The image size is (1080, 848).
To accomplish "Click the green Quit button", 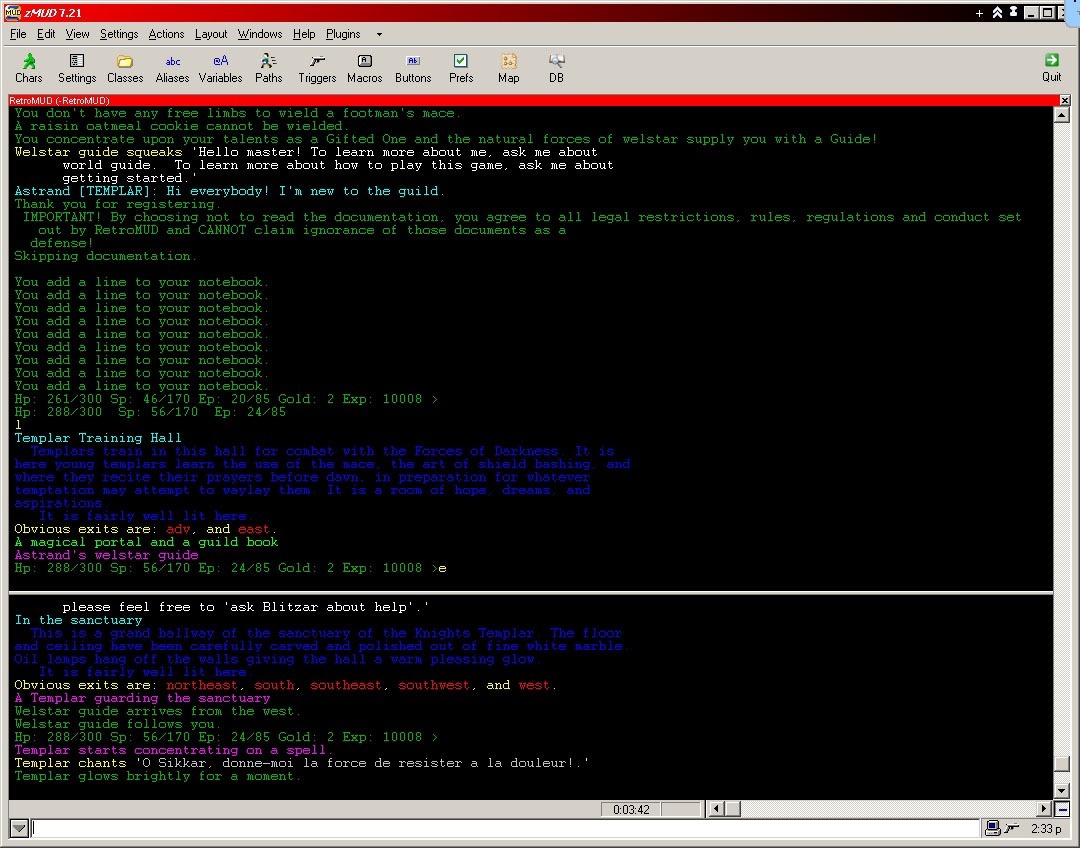I will click(1051, 68).
